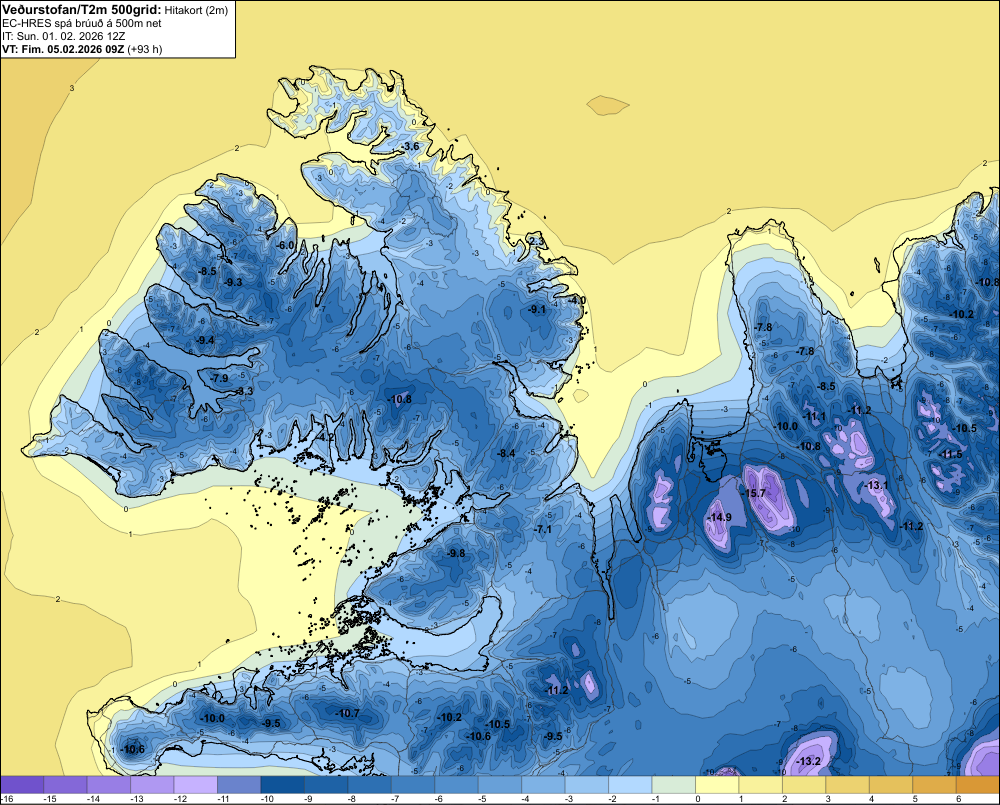Screen dimensions: 1000x805
Task: Click the legend swatch between -6 and -5
Action: click(x=457, y=785)
